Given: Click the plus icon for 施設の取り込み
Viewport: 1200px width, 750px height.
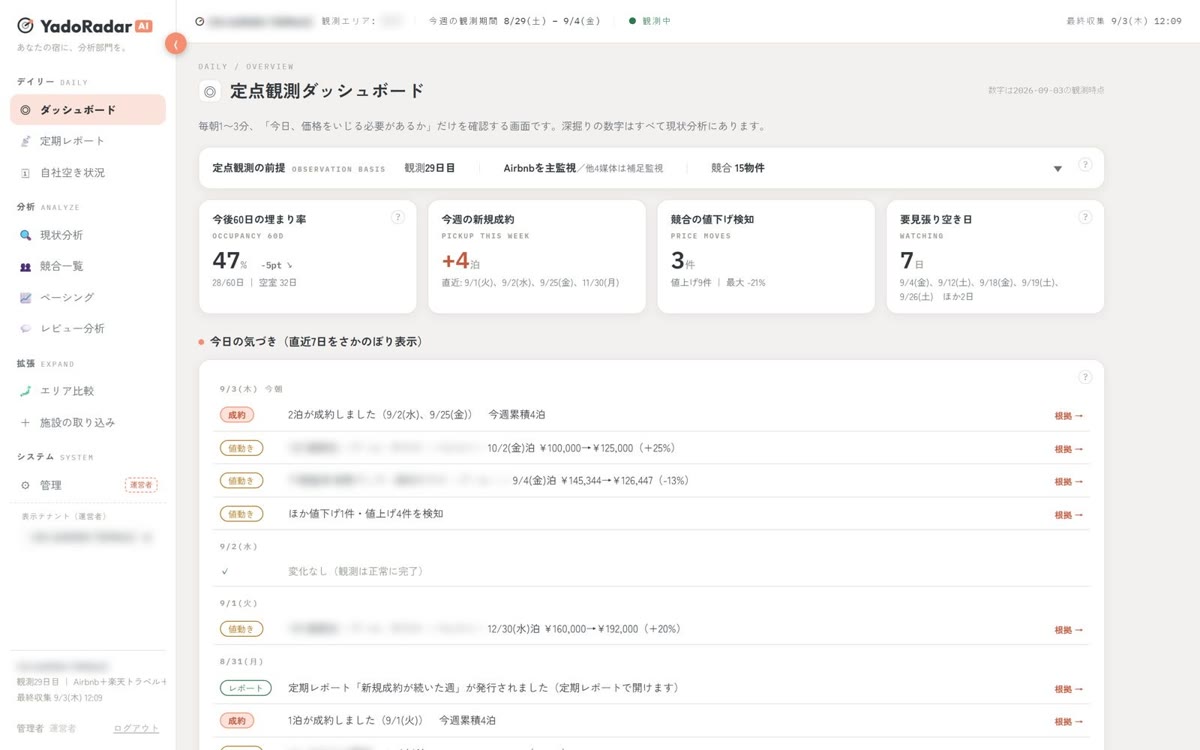Looking at the screenshot, I should coord(26,422).
